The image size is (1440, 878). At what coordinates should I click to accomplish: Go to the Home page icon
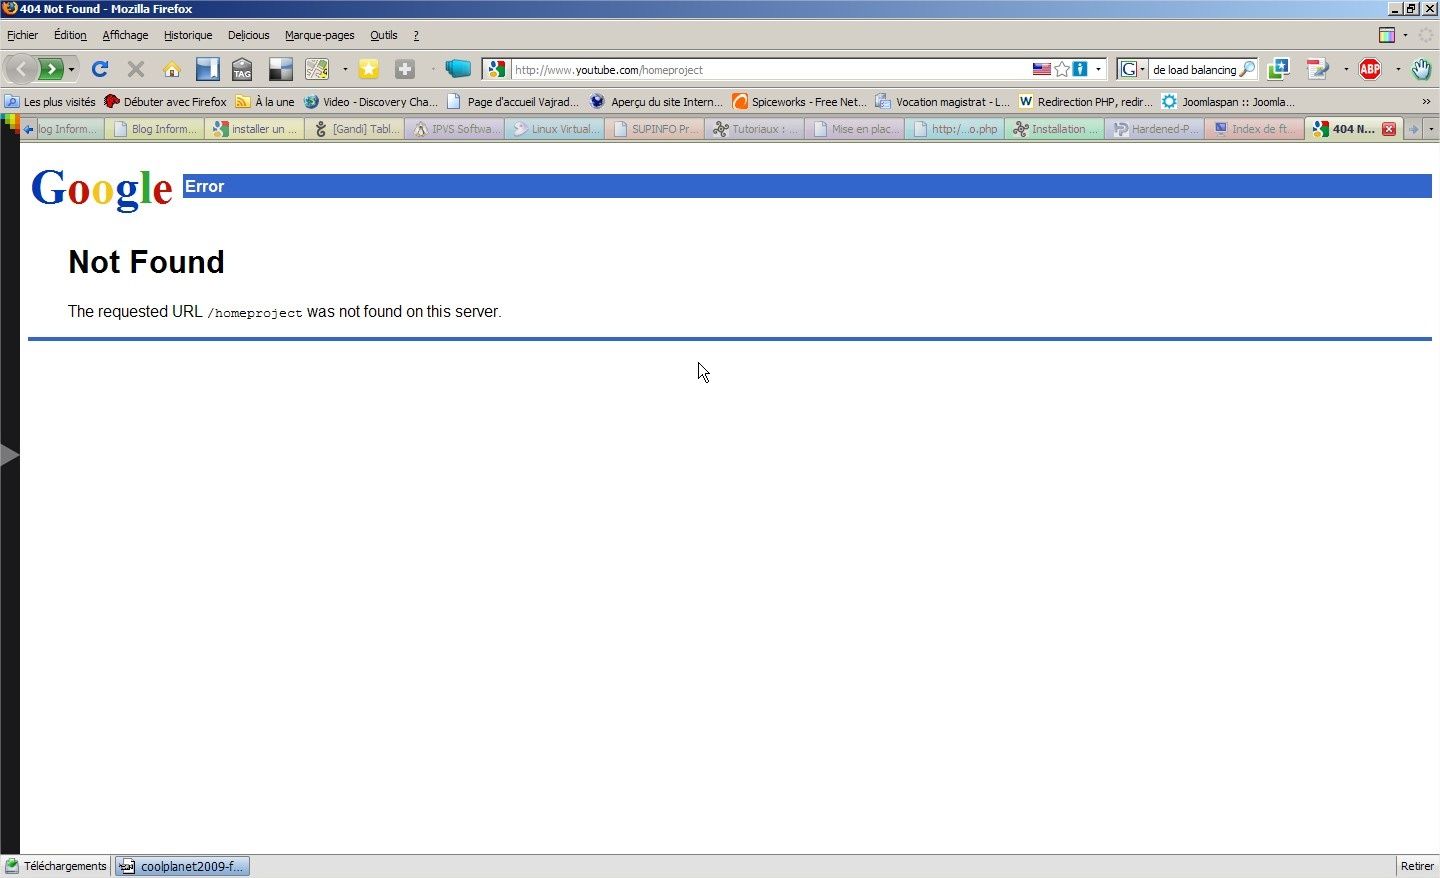(x=172, y=69)
